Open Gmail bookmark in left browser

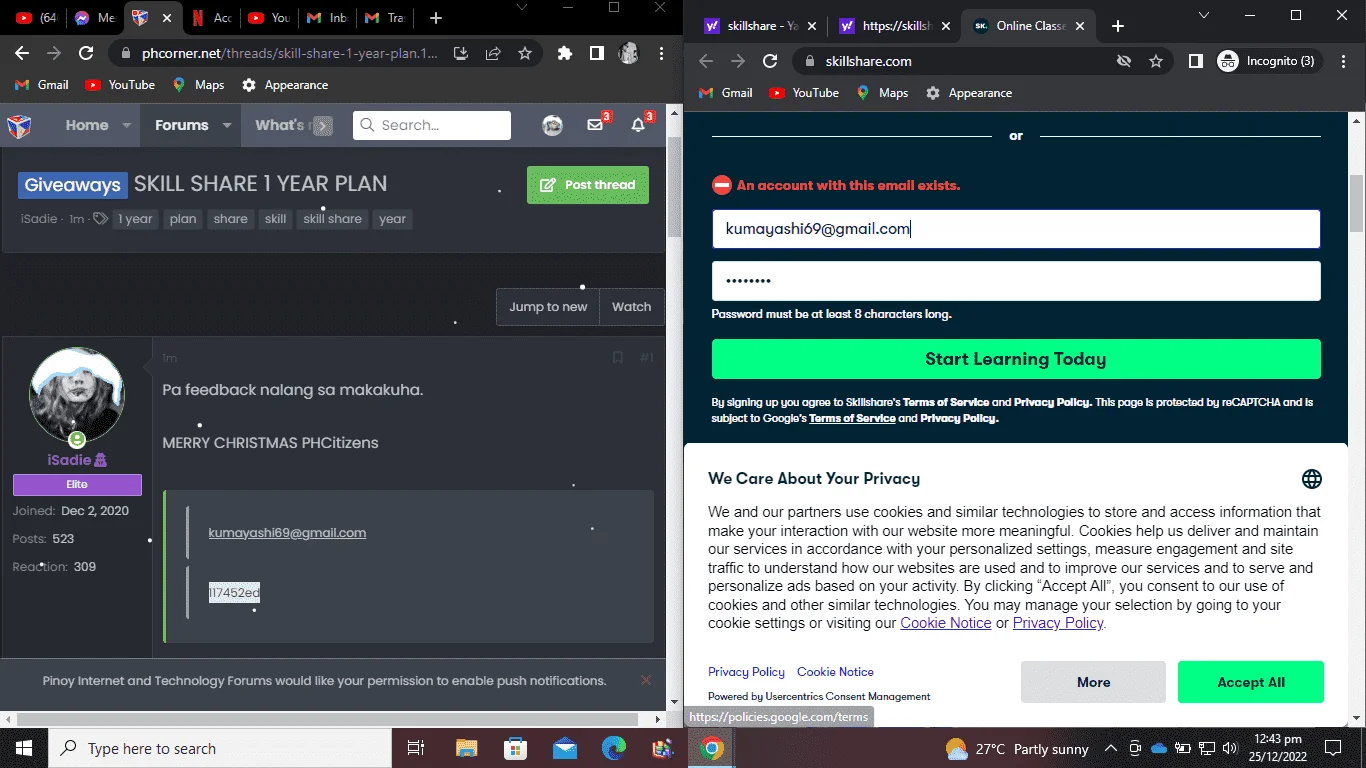pyautogui.click(x=42, y=85)
